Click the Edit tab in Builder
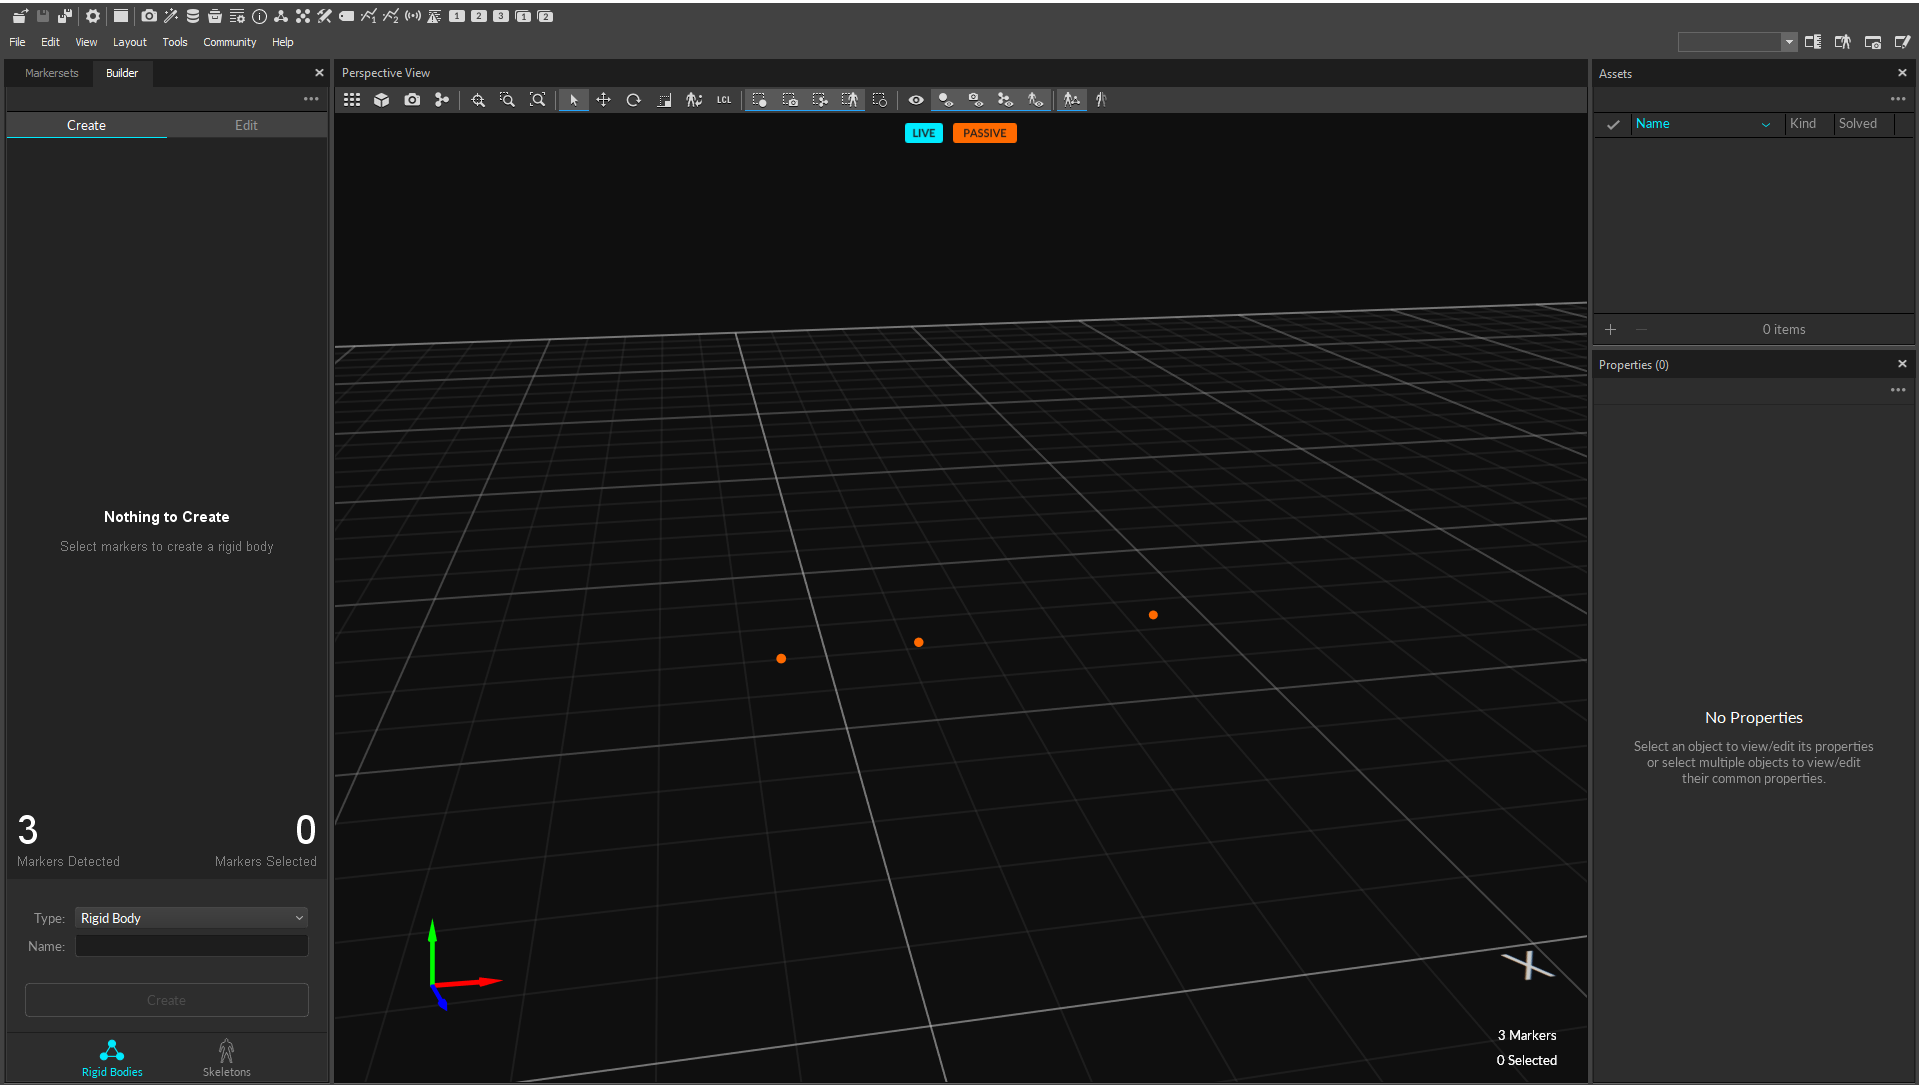This screenshot has width=1919, height=1085. [x=246, y=125]
